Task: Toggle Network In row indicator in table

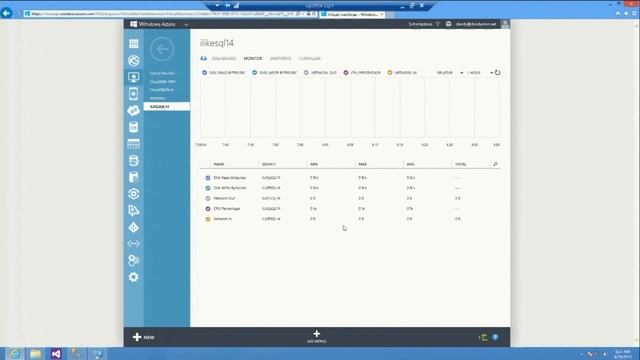Action: tap(208, 219)
